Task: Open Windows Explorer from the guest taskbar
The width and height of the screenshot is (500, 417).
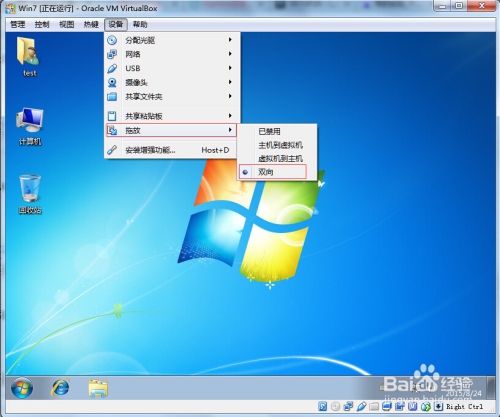Action: [x=98, y=388]
